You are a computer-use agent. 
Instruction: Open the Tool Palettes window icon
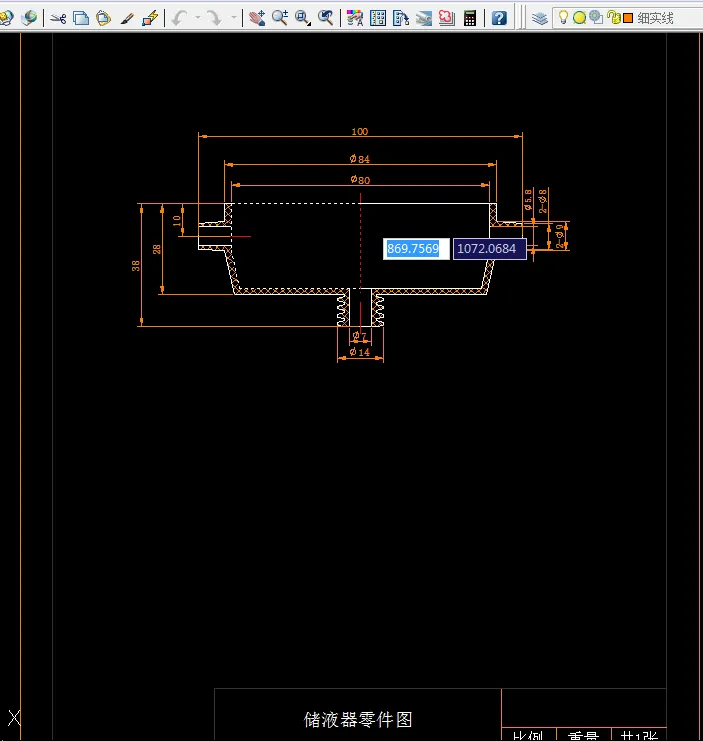click(401, 18)
